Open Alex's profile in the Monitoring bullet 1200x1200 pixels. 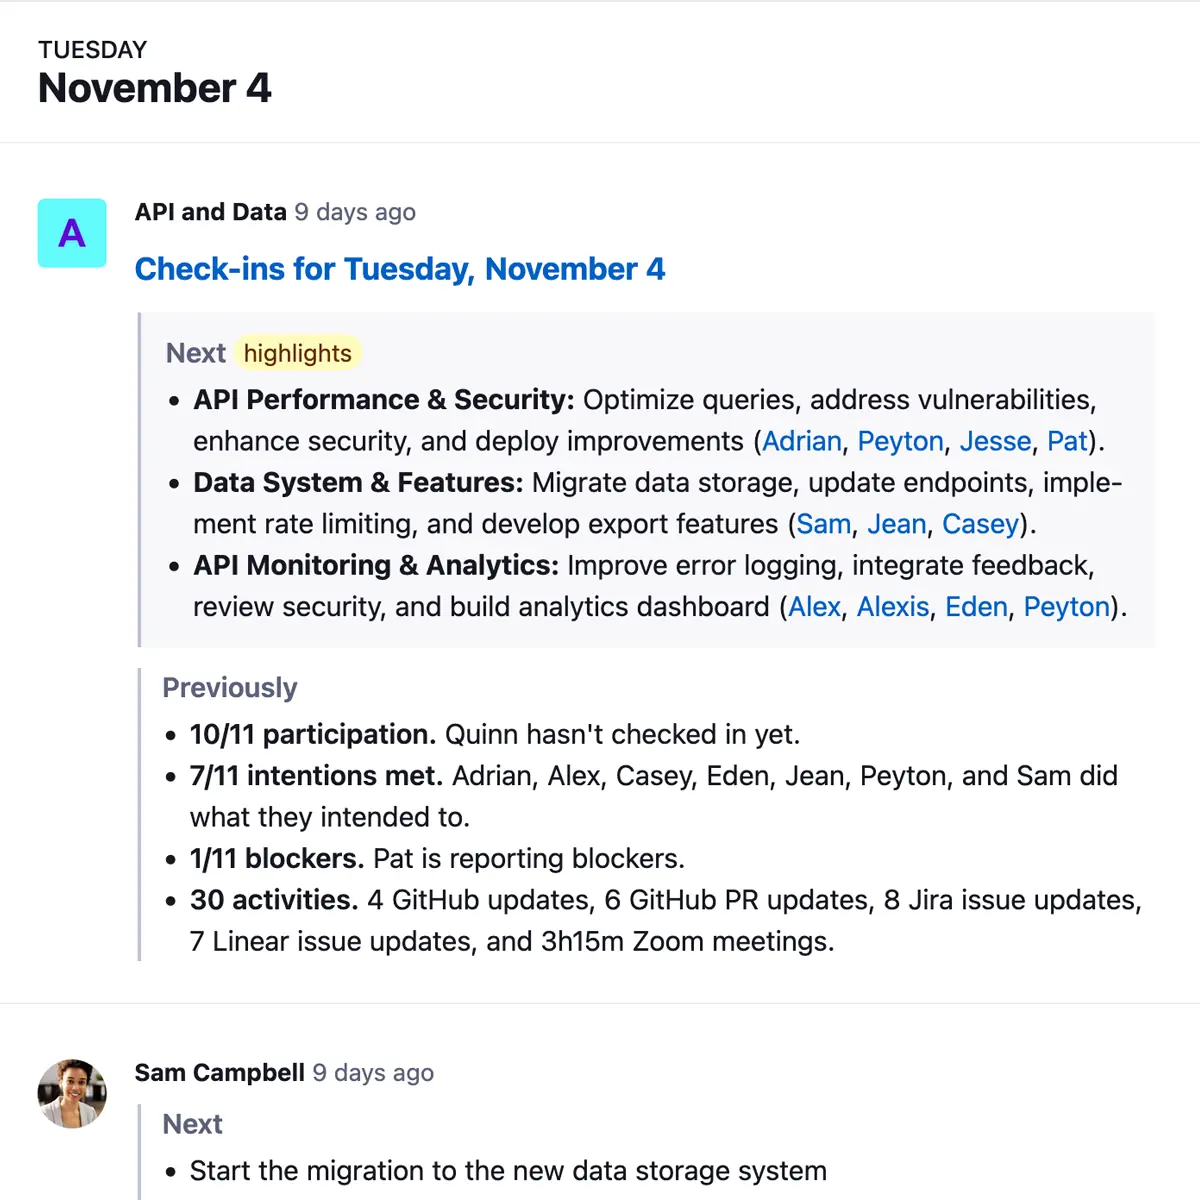[x=813, y=606]
